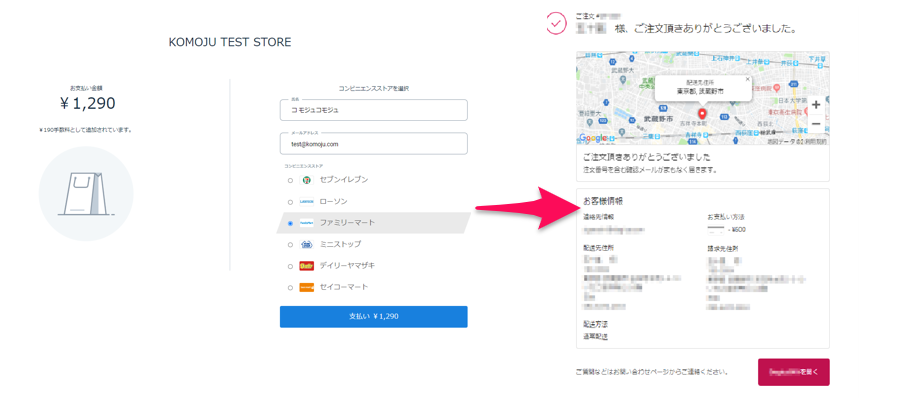Image resolution: width=901 pixels, height=400 pixels.
Task: Select the FamilyMart radio button
Action: pos(290,223)
